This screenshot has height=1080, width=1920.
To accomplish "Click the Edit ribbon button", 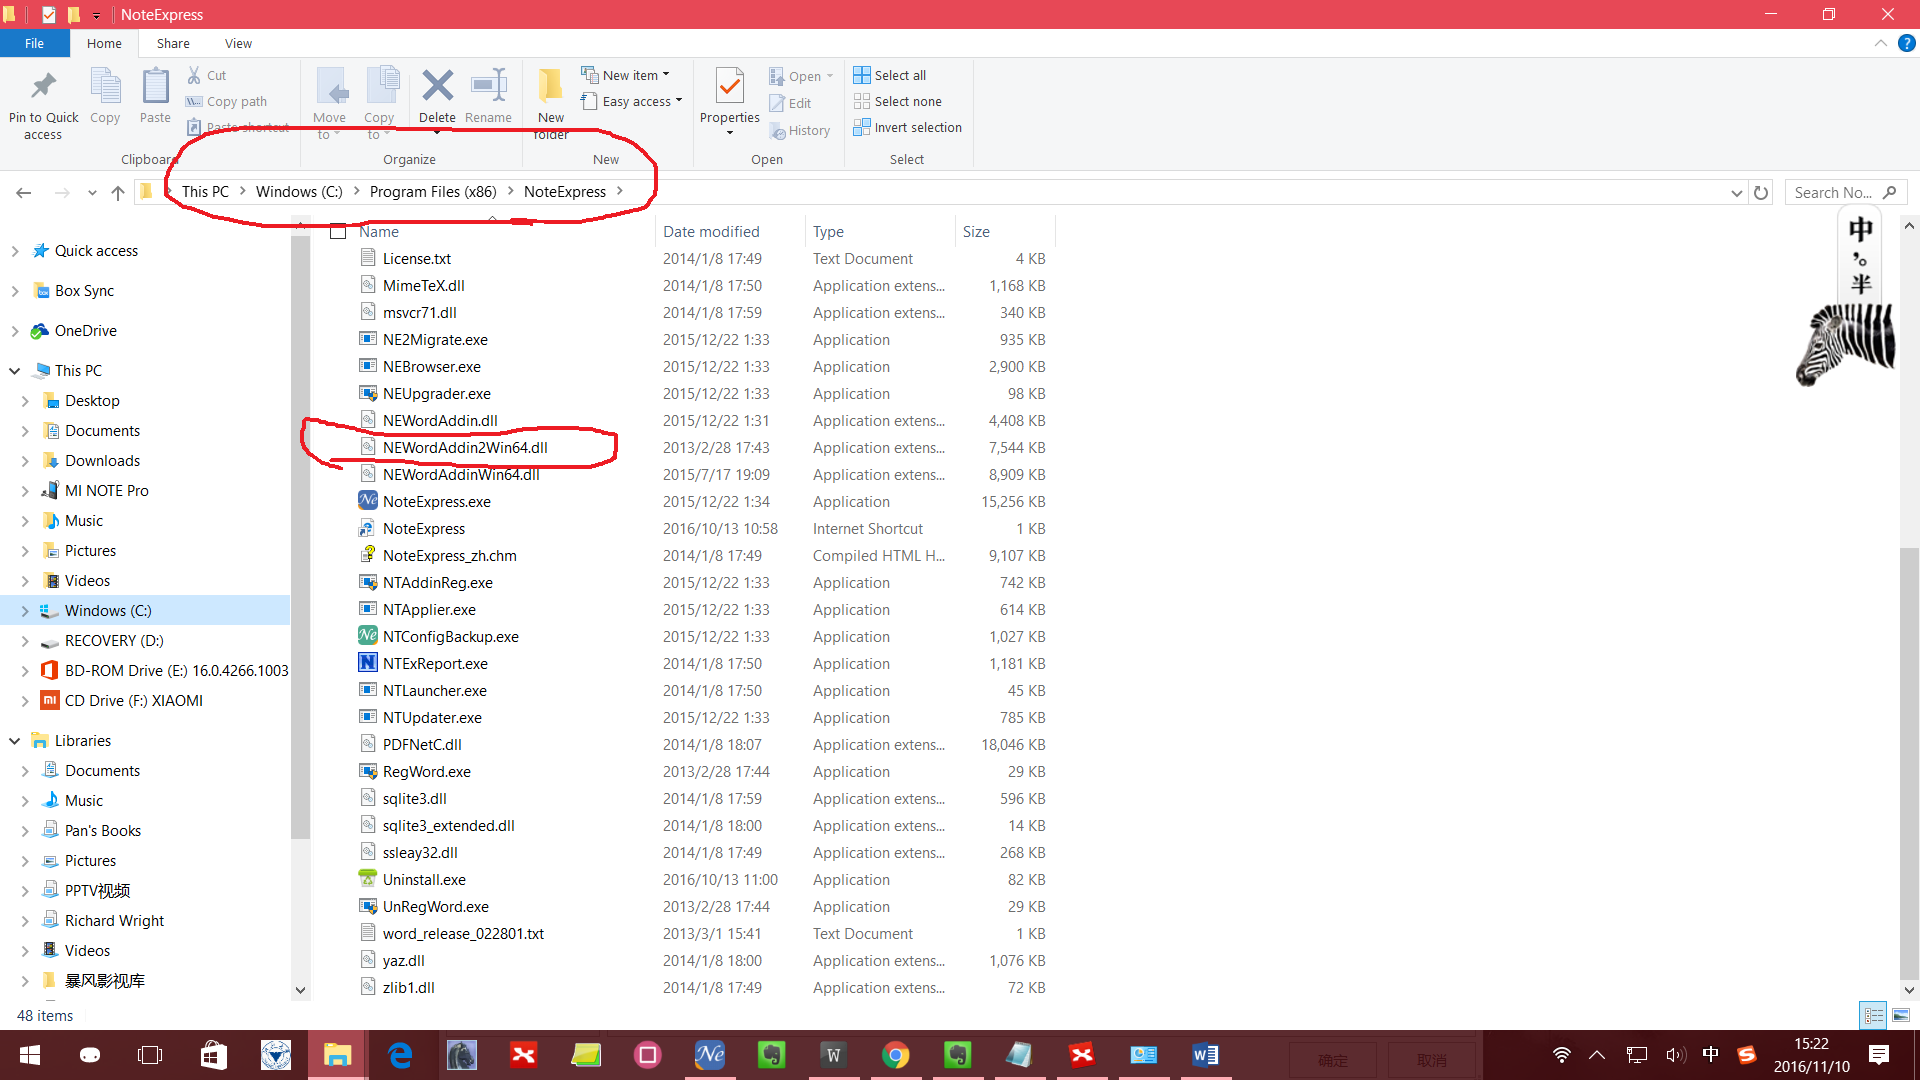I will pyautogui.click(x=790, y=103).
